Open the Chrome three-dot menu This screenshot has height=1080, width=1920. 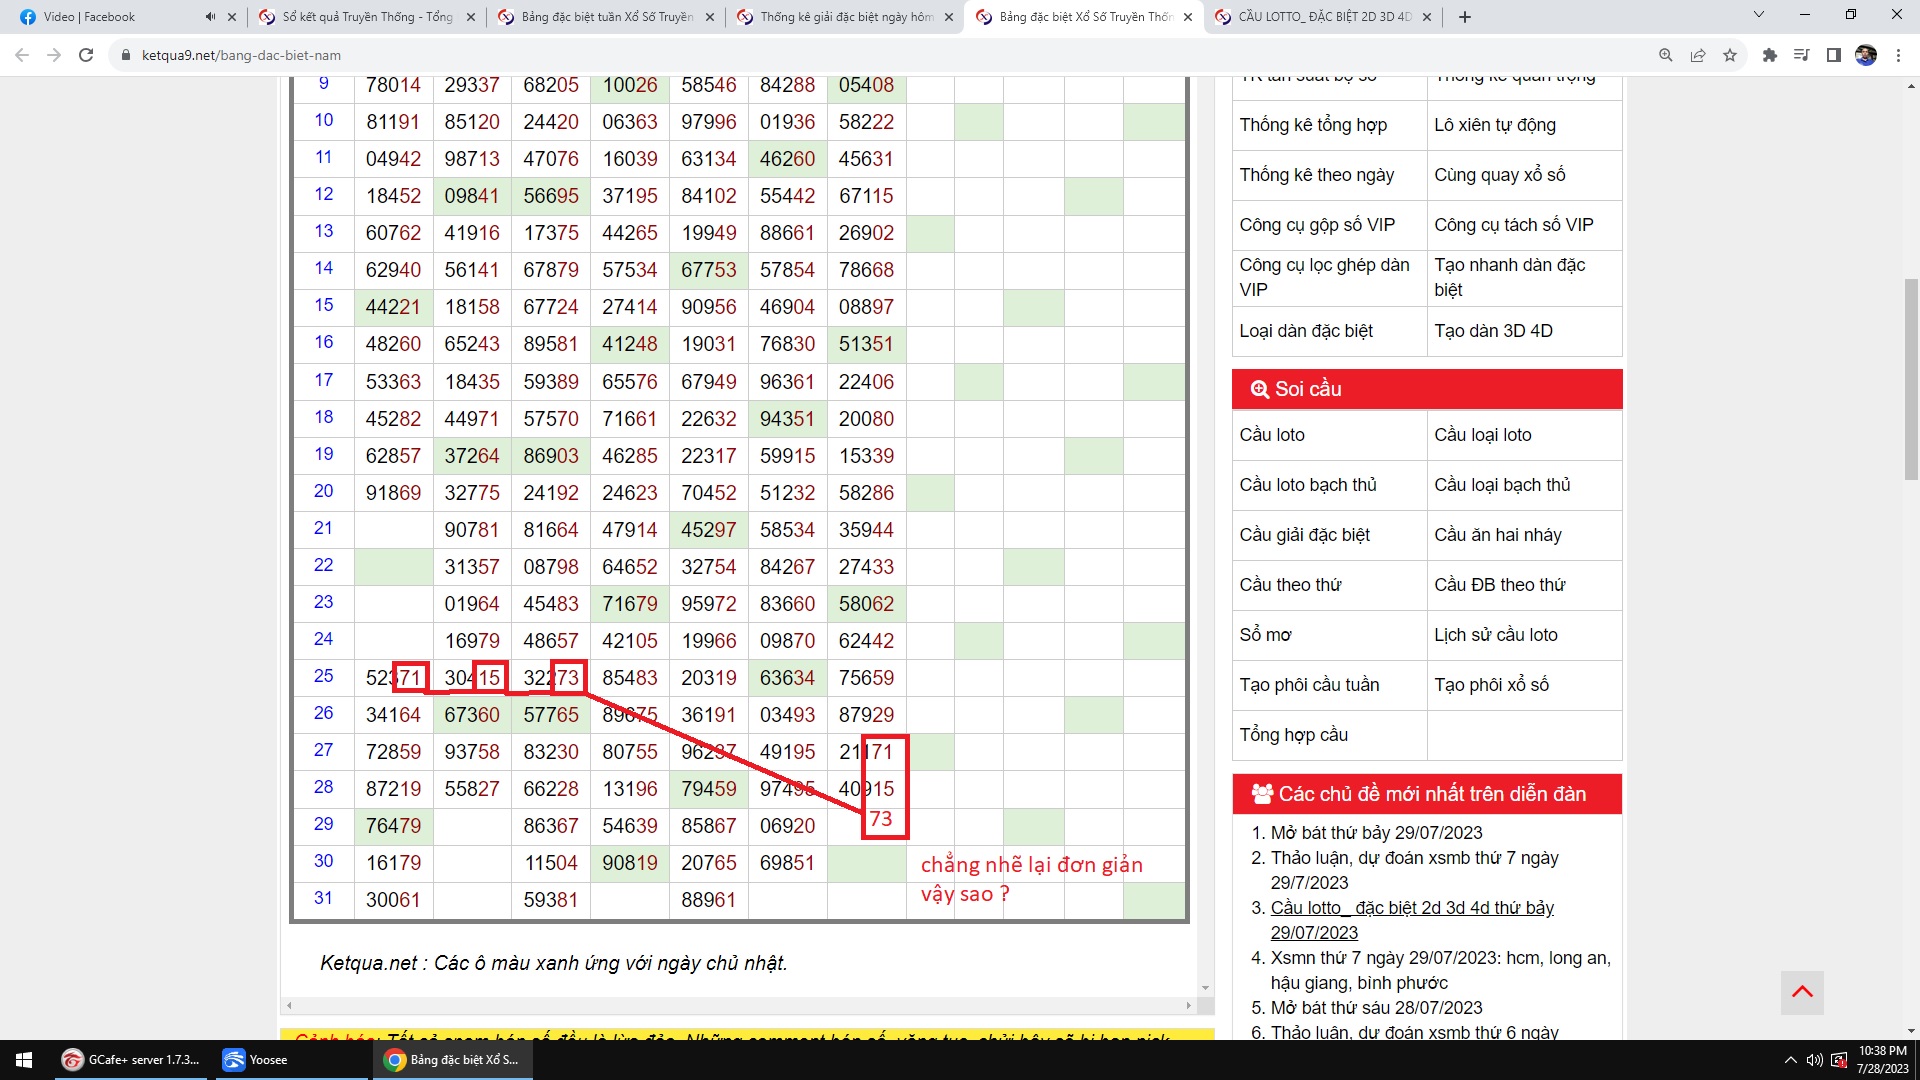pyautogui.click(x=1898, y=55)
